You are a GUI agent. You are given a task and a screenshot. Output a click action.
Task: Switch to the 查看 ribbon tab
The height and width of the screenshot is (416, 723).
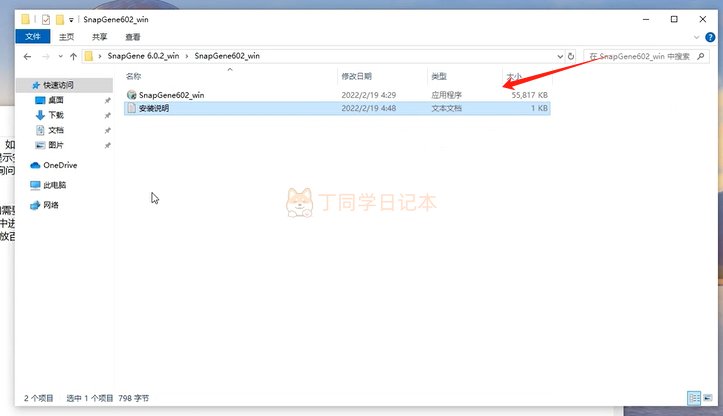133,37
